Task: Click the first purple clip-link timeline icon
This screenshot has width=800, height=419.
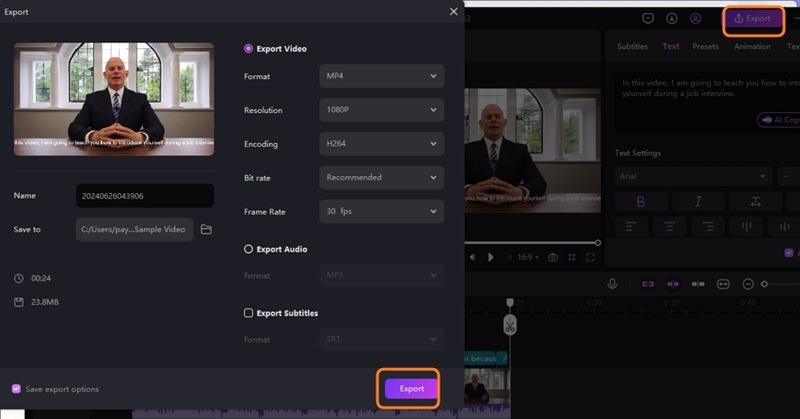Action: [x=648, y=284]
